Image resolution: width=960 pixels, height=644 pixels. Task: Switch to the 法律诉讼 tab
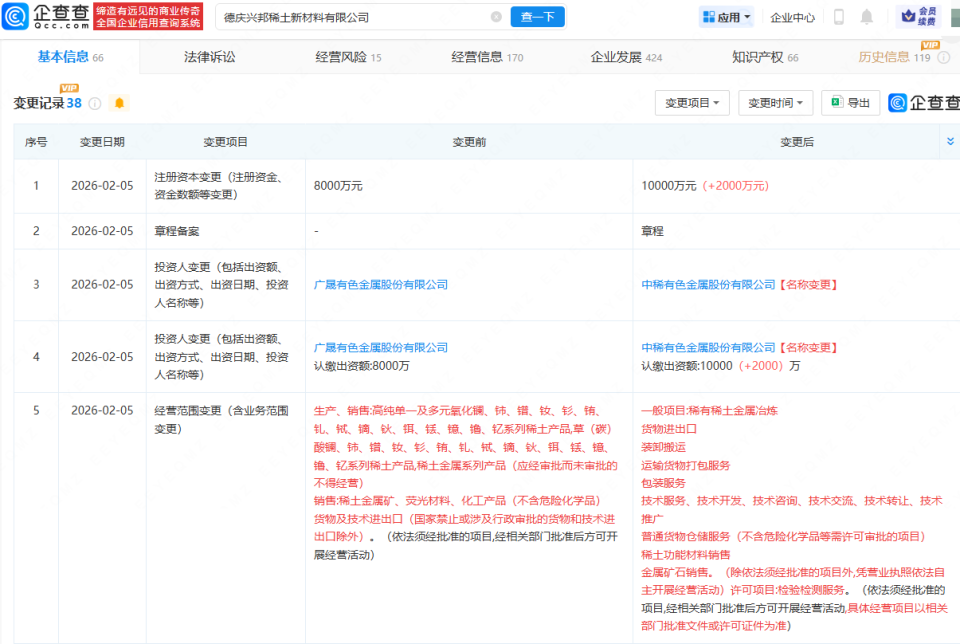point(208,58)
